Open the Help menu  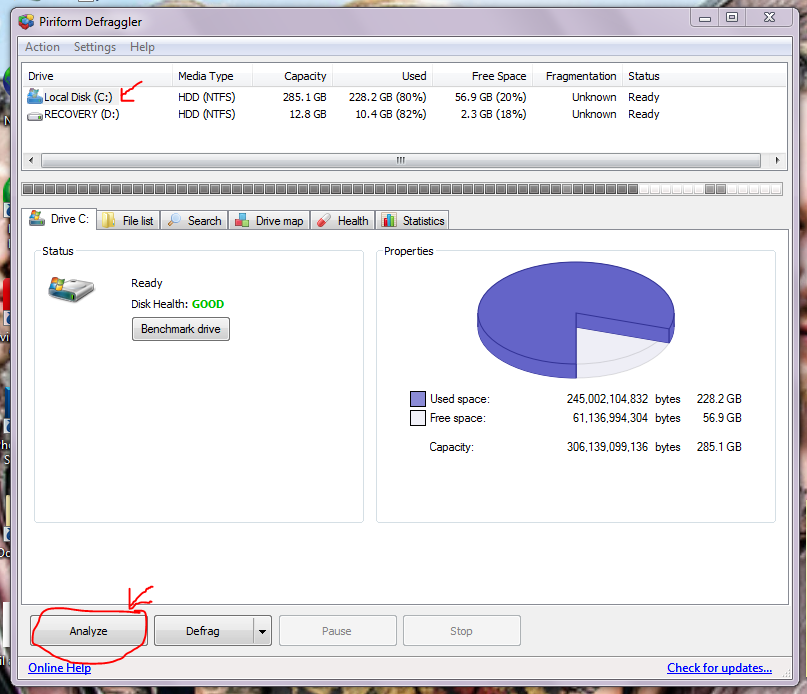pyautogui.click(x=142, y=47)
